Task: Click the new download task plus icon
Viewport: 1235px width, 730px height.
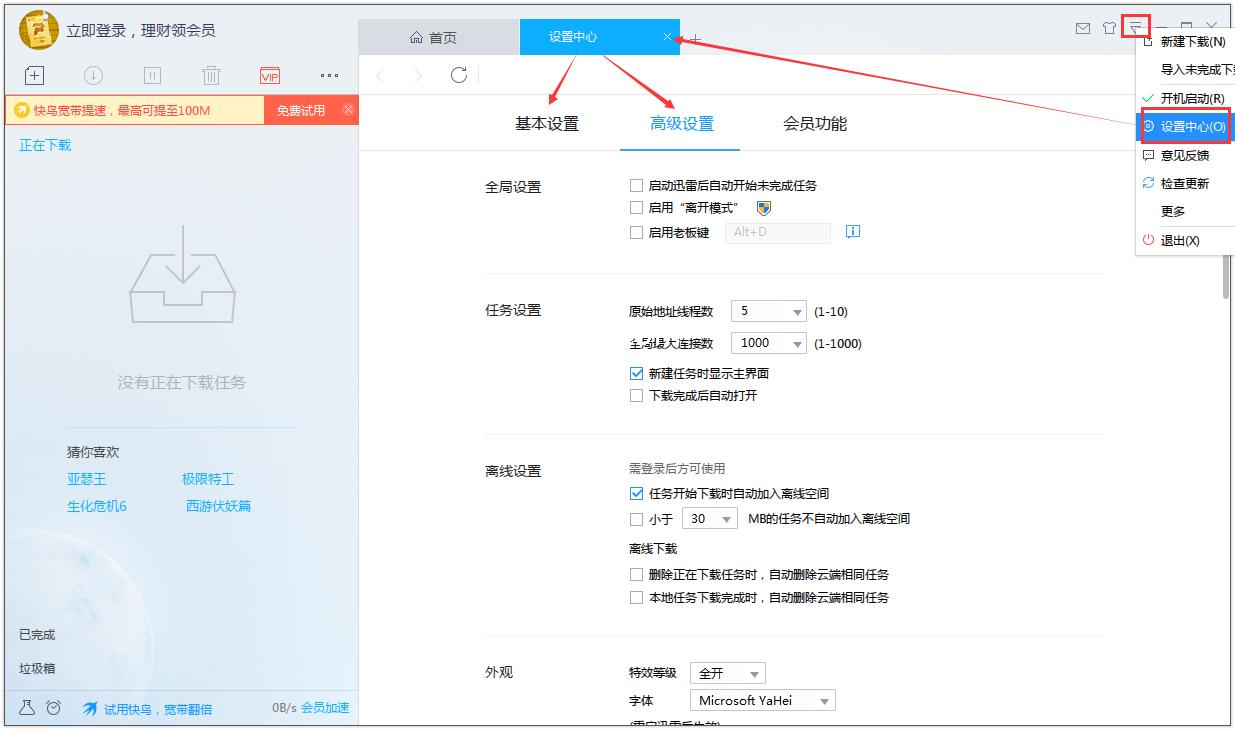Action: point(34,76)
